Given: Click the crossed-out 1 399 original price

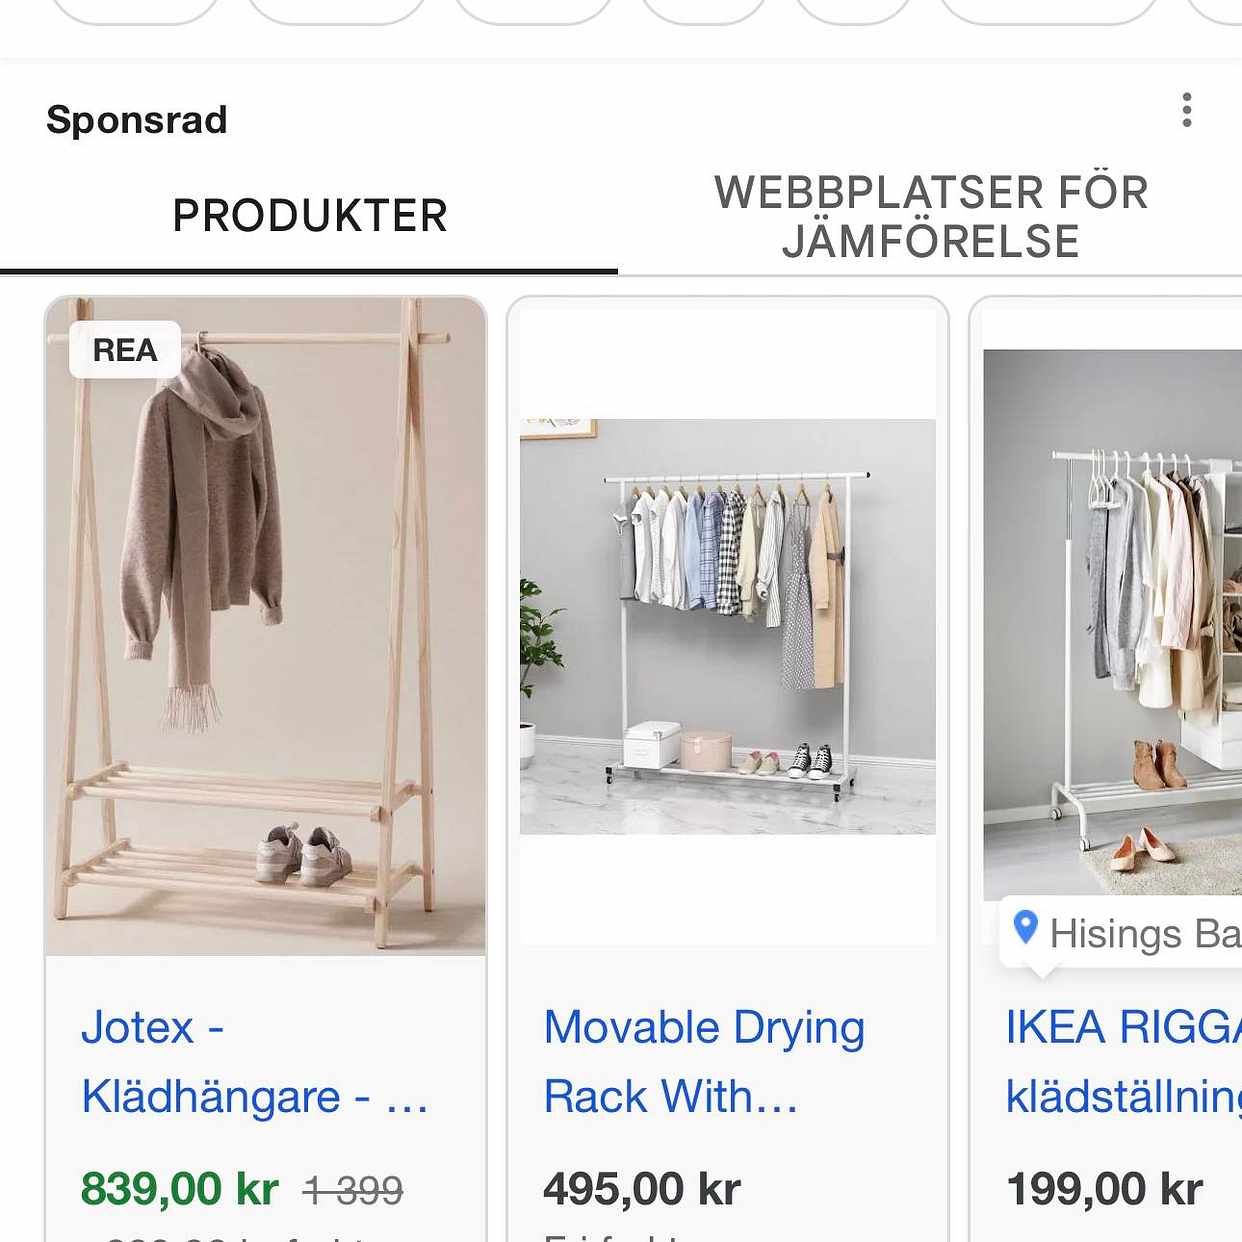Looking at the screenshot, I should (353, 1191).
